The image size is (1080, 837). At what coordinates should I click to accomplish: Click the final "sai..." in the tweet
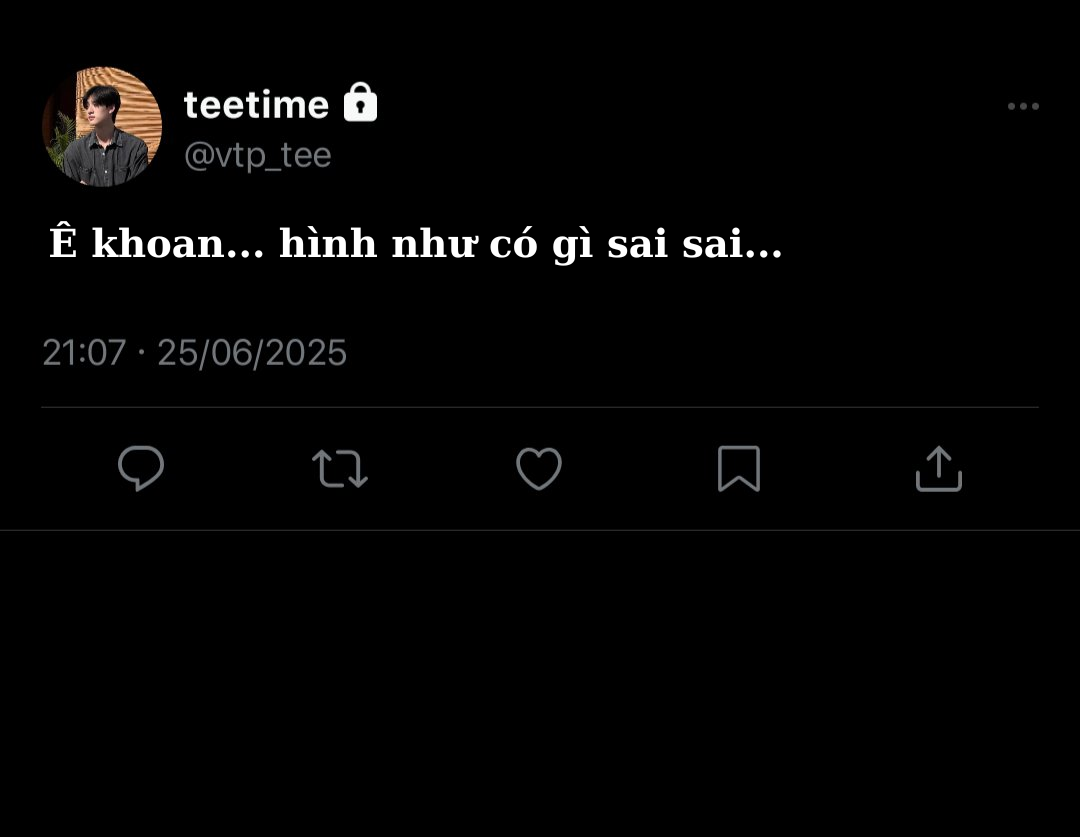pyautogui.click(x=732, y=244)
